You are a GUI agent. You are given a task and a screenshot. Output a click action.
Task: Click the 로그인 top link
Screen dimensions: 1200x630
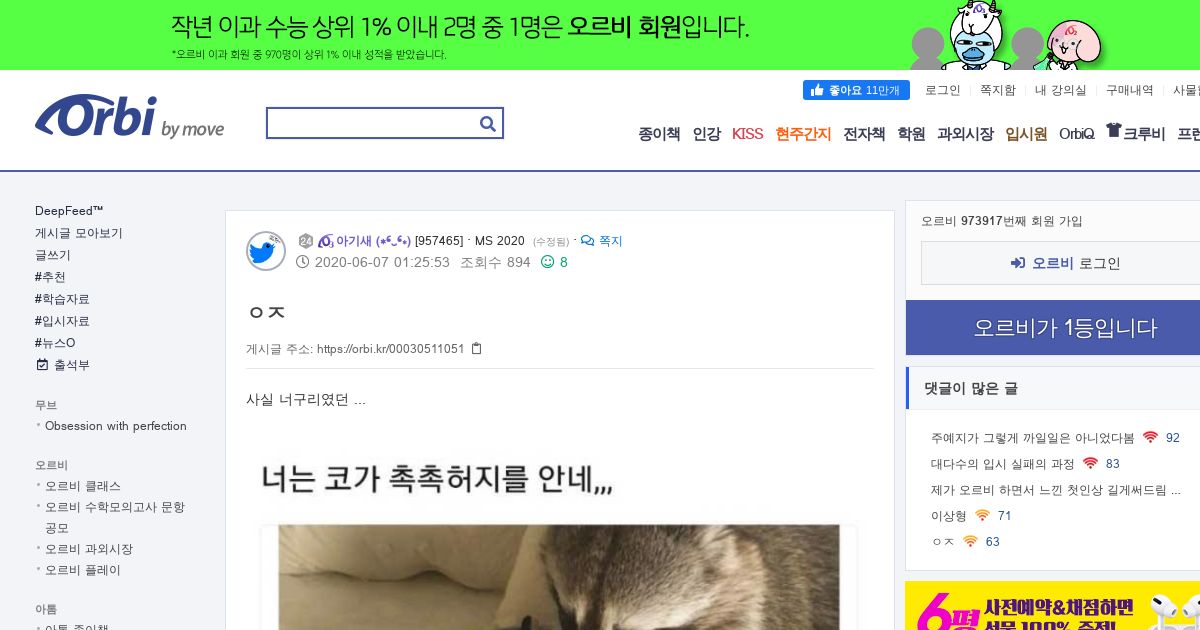point(942,90)
